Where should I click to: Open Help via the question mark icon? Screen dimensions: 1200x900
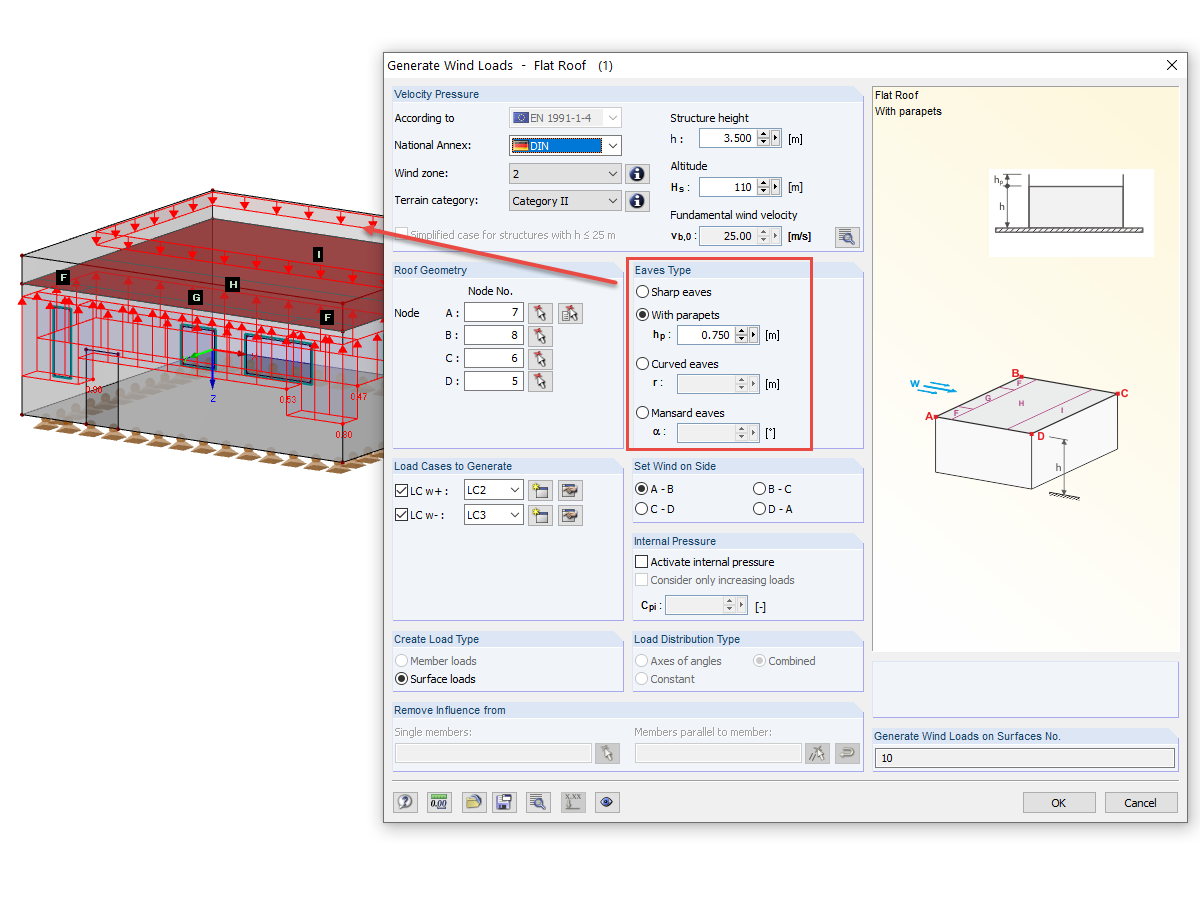pos(405,802)
